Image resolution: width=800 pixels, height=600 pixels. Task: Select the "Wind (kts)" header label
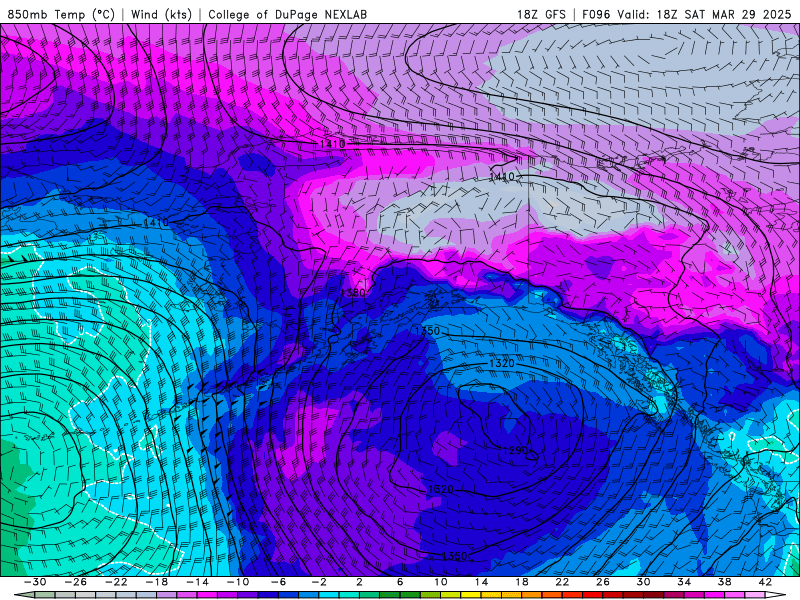pos(161,14)
